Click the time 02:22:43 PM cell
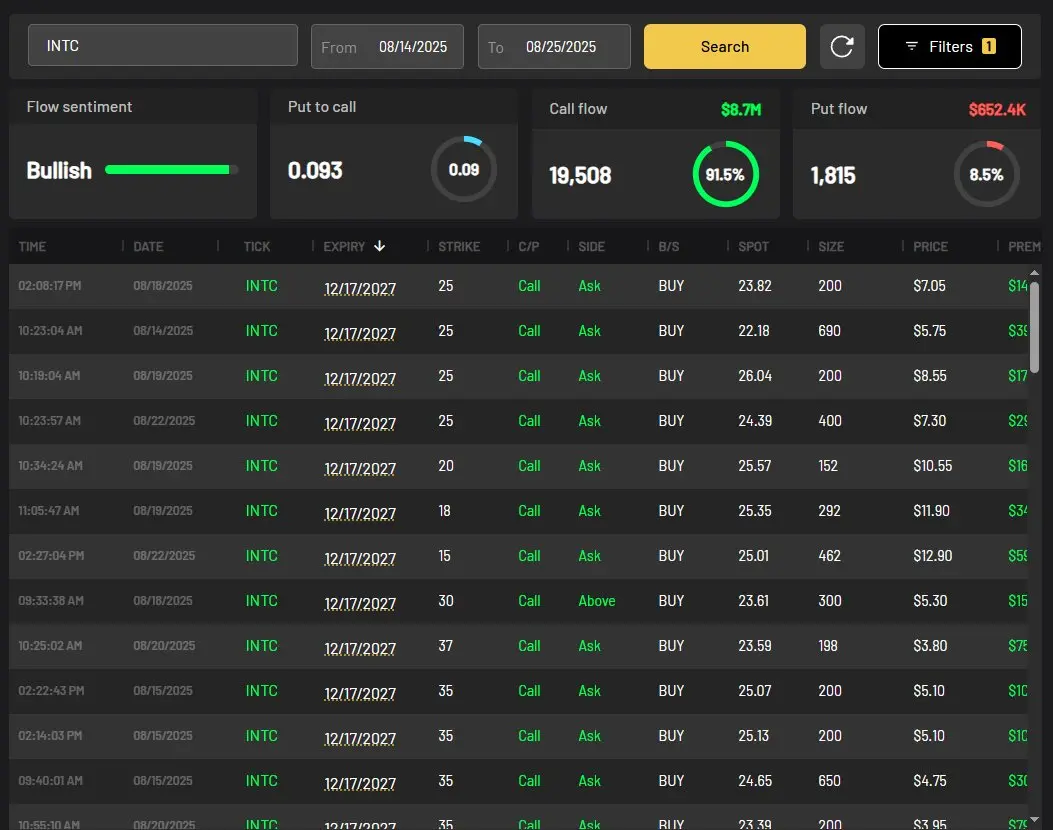Screen dimensions: 1053x830 pyautogui.click(x=51, y=690)
